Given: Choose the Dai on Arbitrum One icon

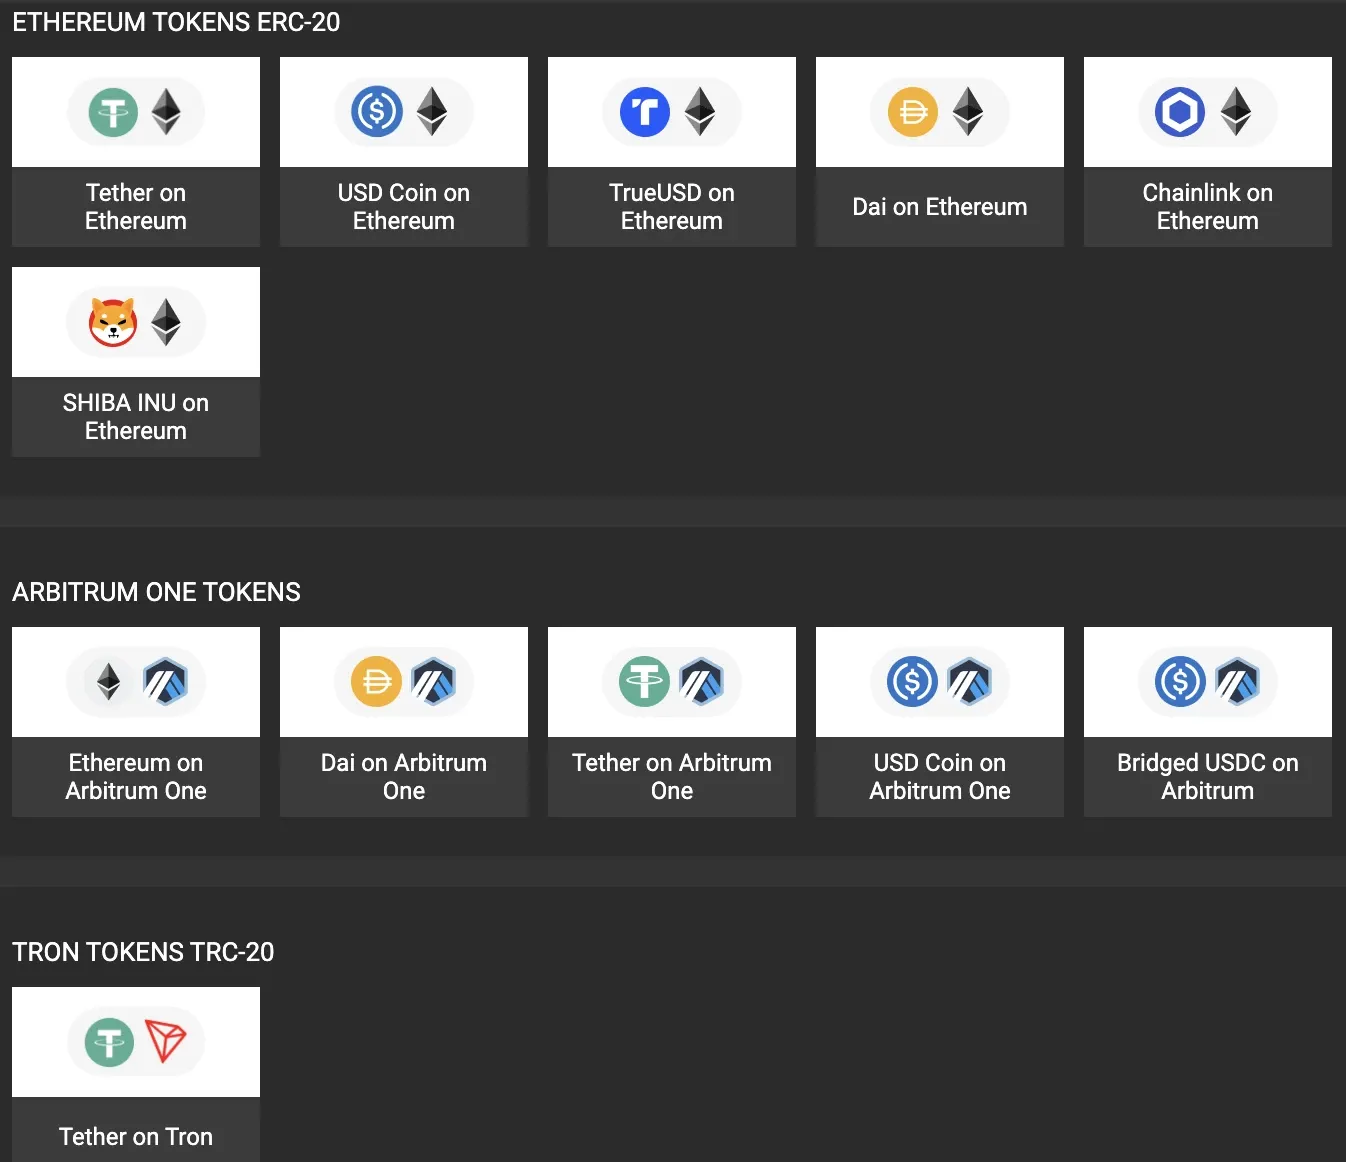Looking at the screenshot, I should (377, 682).
